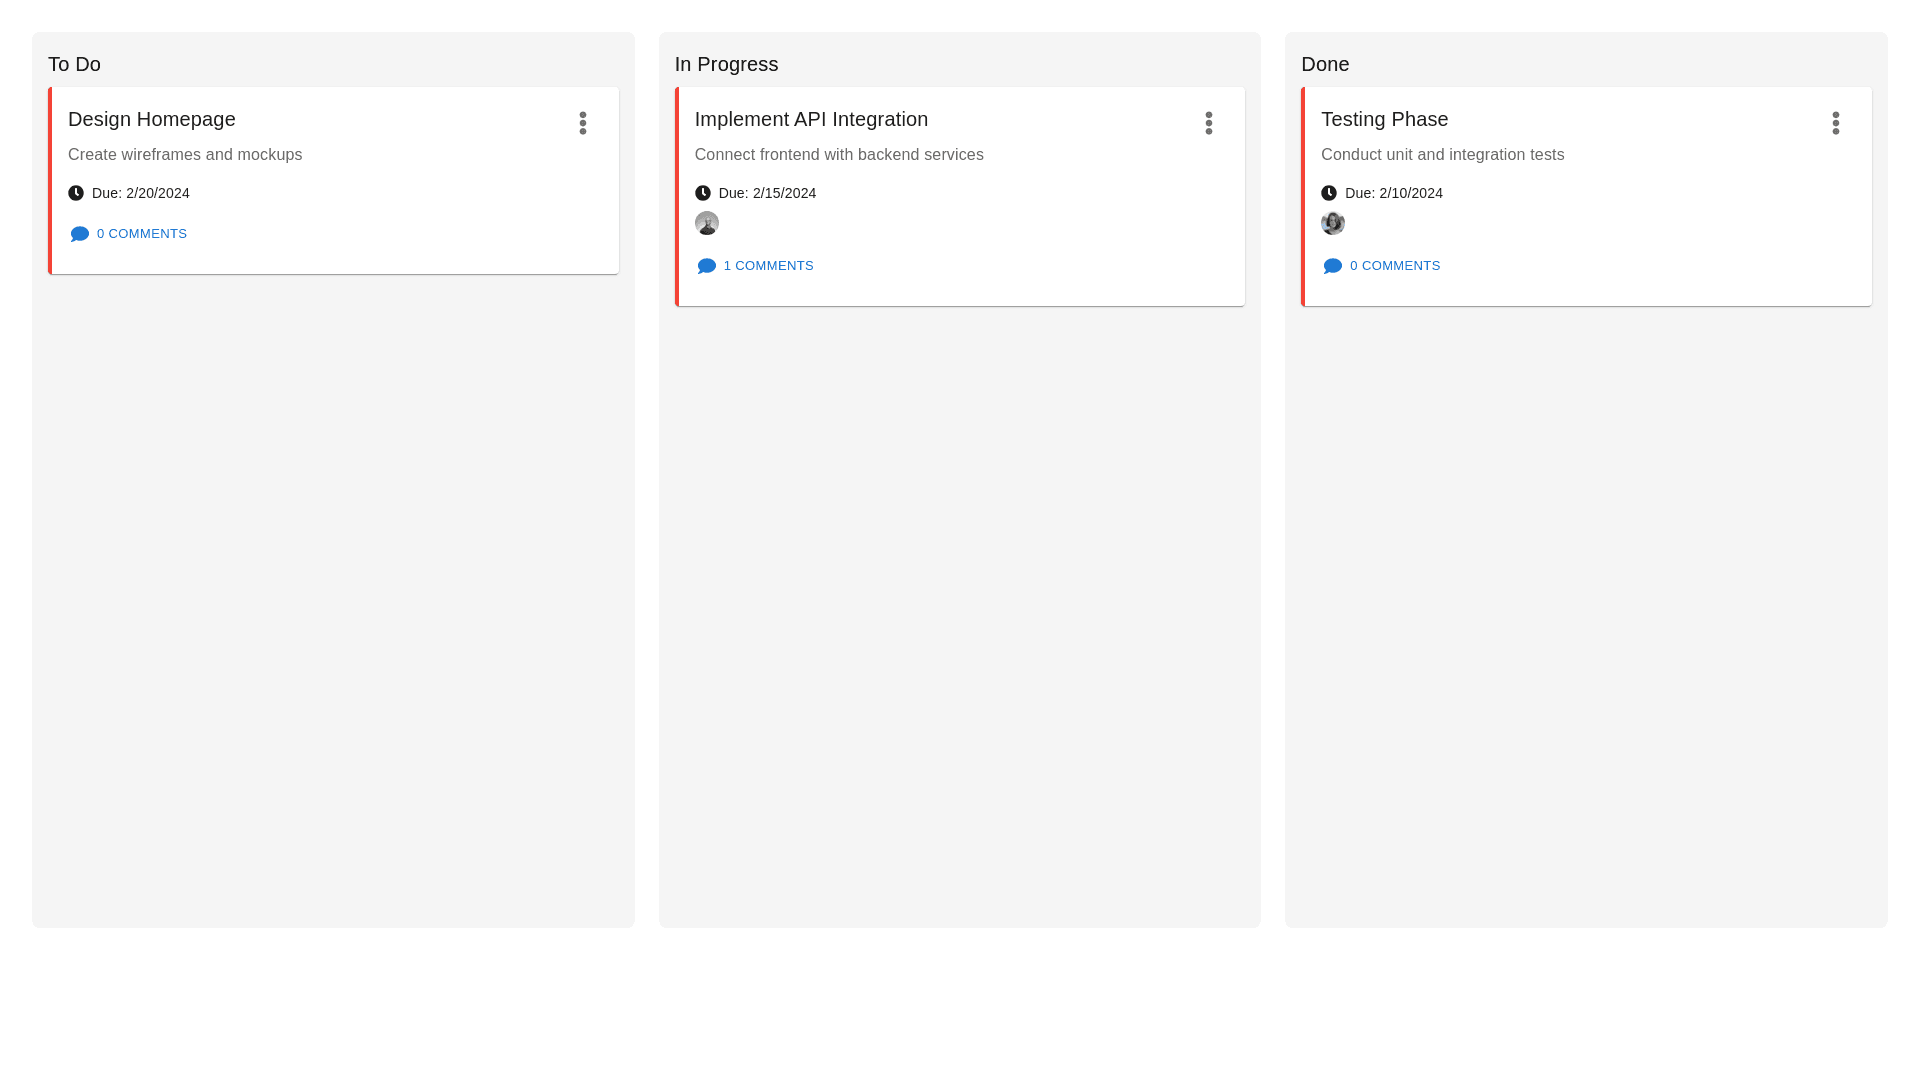The width and height of the screenshot is (1920, 1080).
Task: Select the Implement API Integration card title
Action: tap(811, 119)
